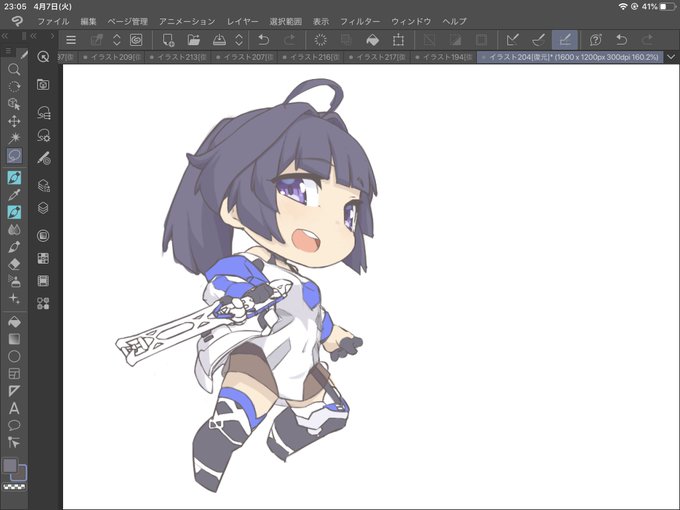The width and height of the screenshot is (680, 510).
Task: Open the ウィンドウ menu
Action: [x=411, y=21]
